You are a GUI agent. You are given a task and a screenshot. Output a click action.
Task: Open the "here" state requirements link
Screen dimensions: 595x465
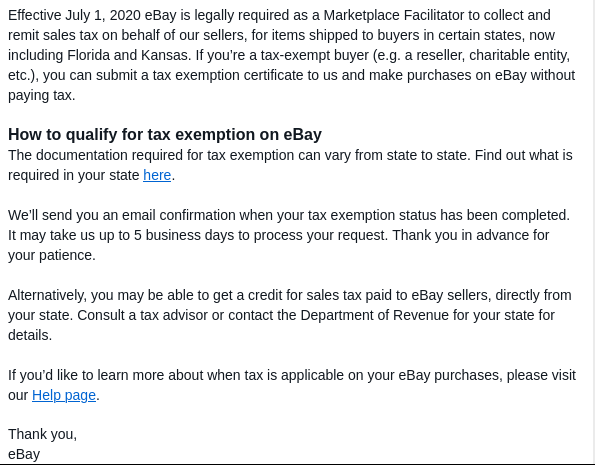pos(157,175)
